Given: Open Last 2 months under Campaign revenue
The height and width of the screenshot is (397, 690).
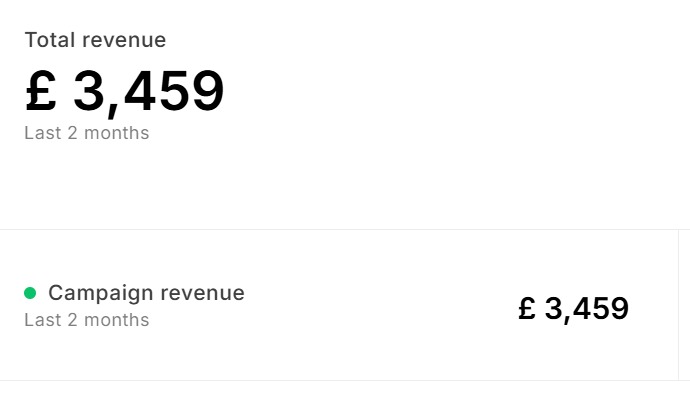Looking at the screenshot, I should coord(87,320).
